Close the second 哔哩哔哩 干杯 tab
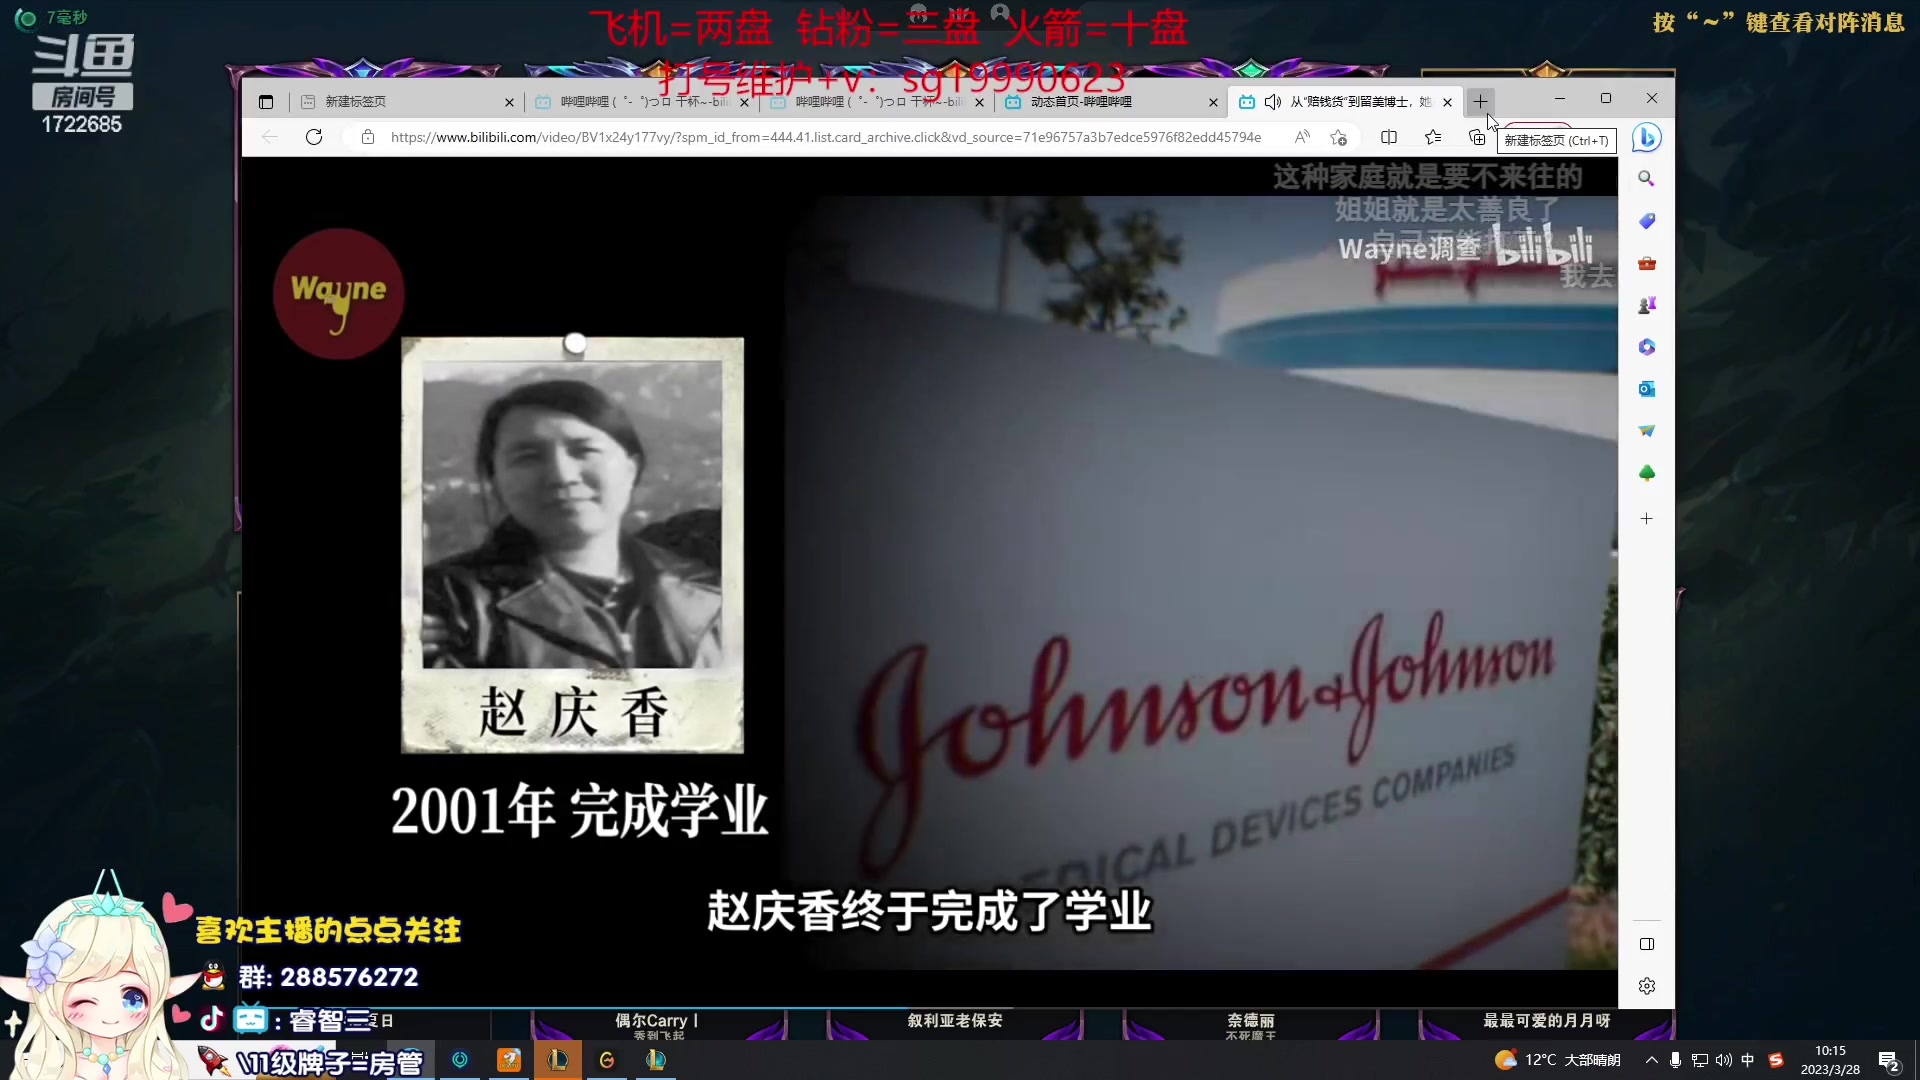The width and height of the screenshot is (1920, 1080). click(979, 102)
